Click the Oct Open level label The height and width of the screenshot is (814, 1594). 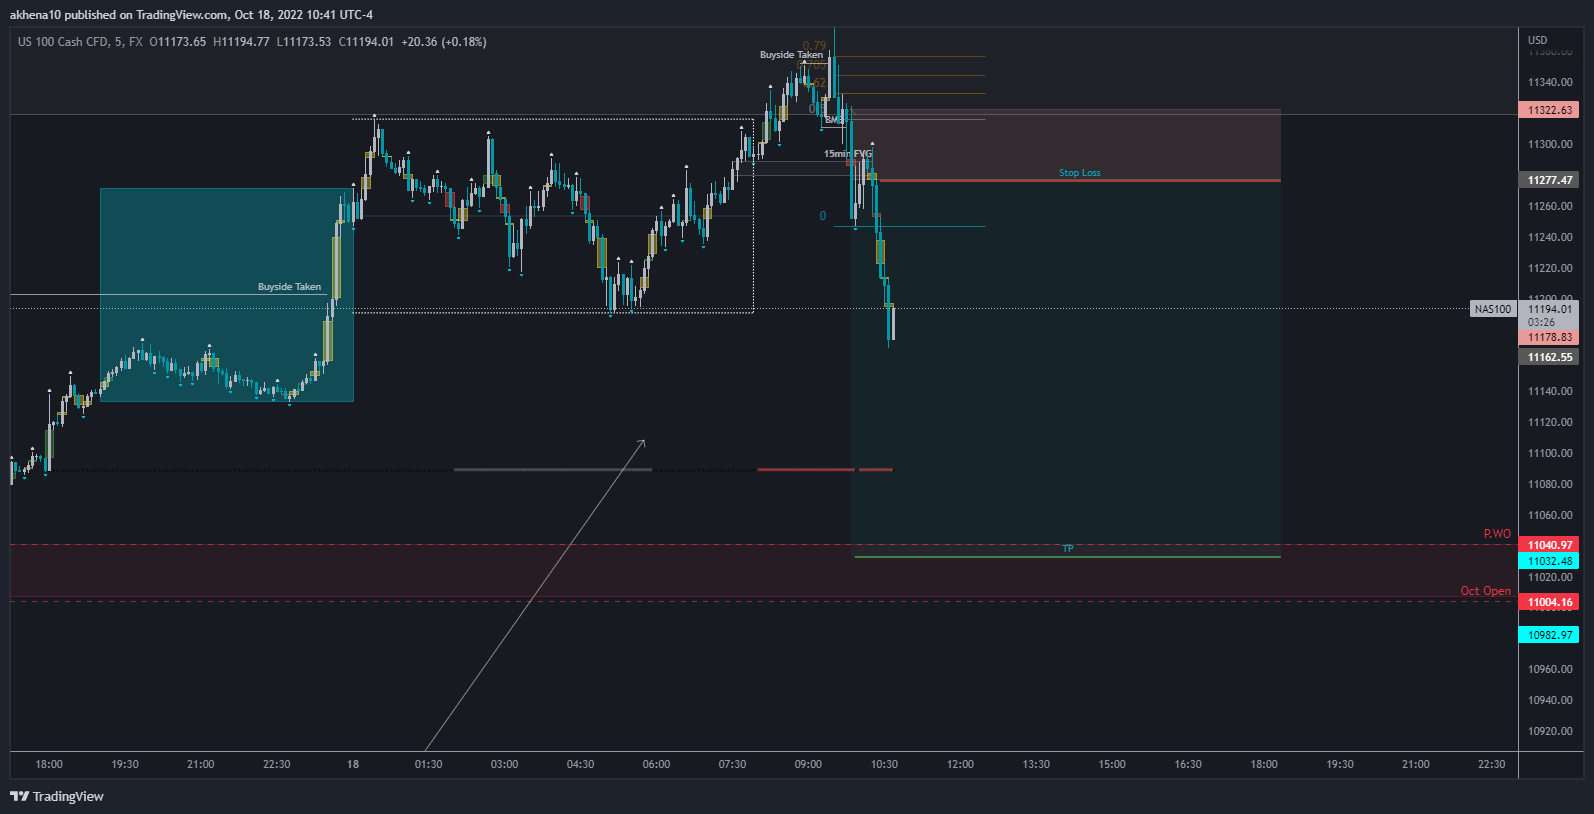tap(1485, 591)
